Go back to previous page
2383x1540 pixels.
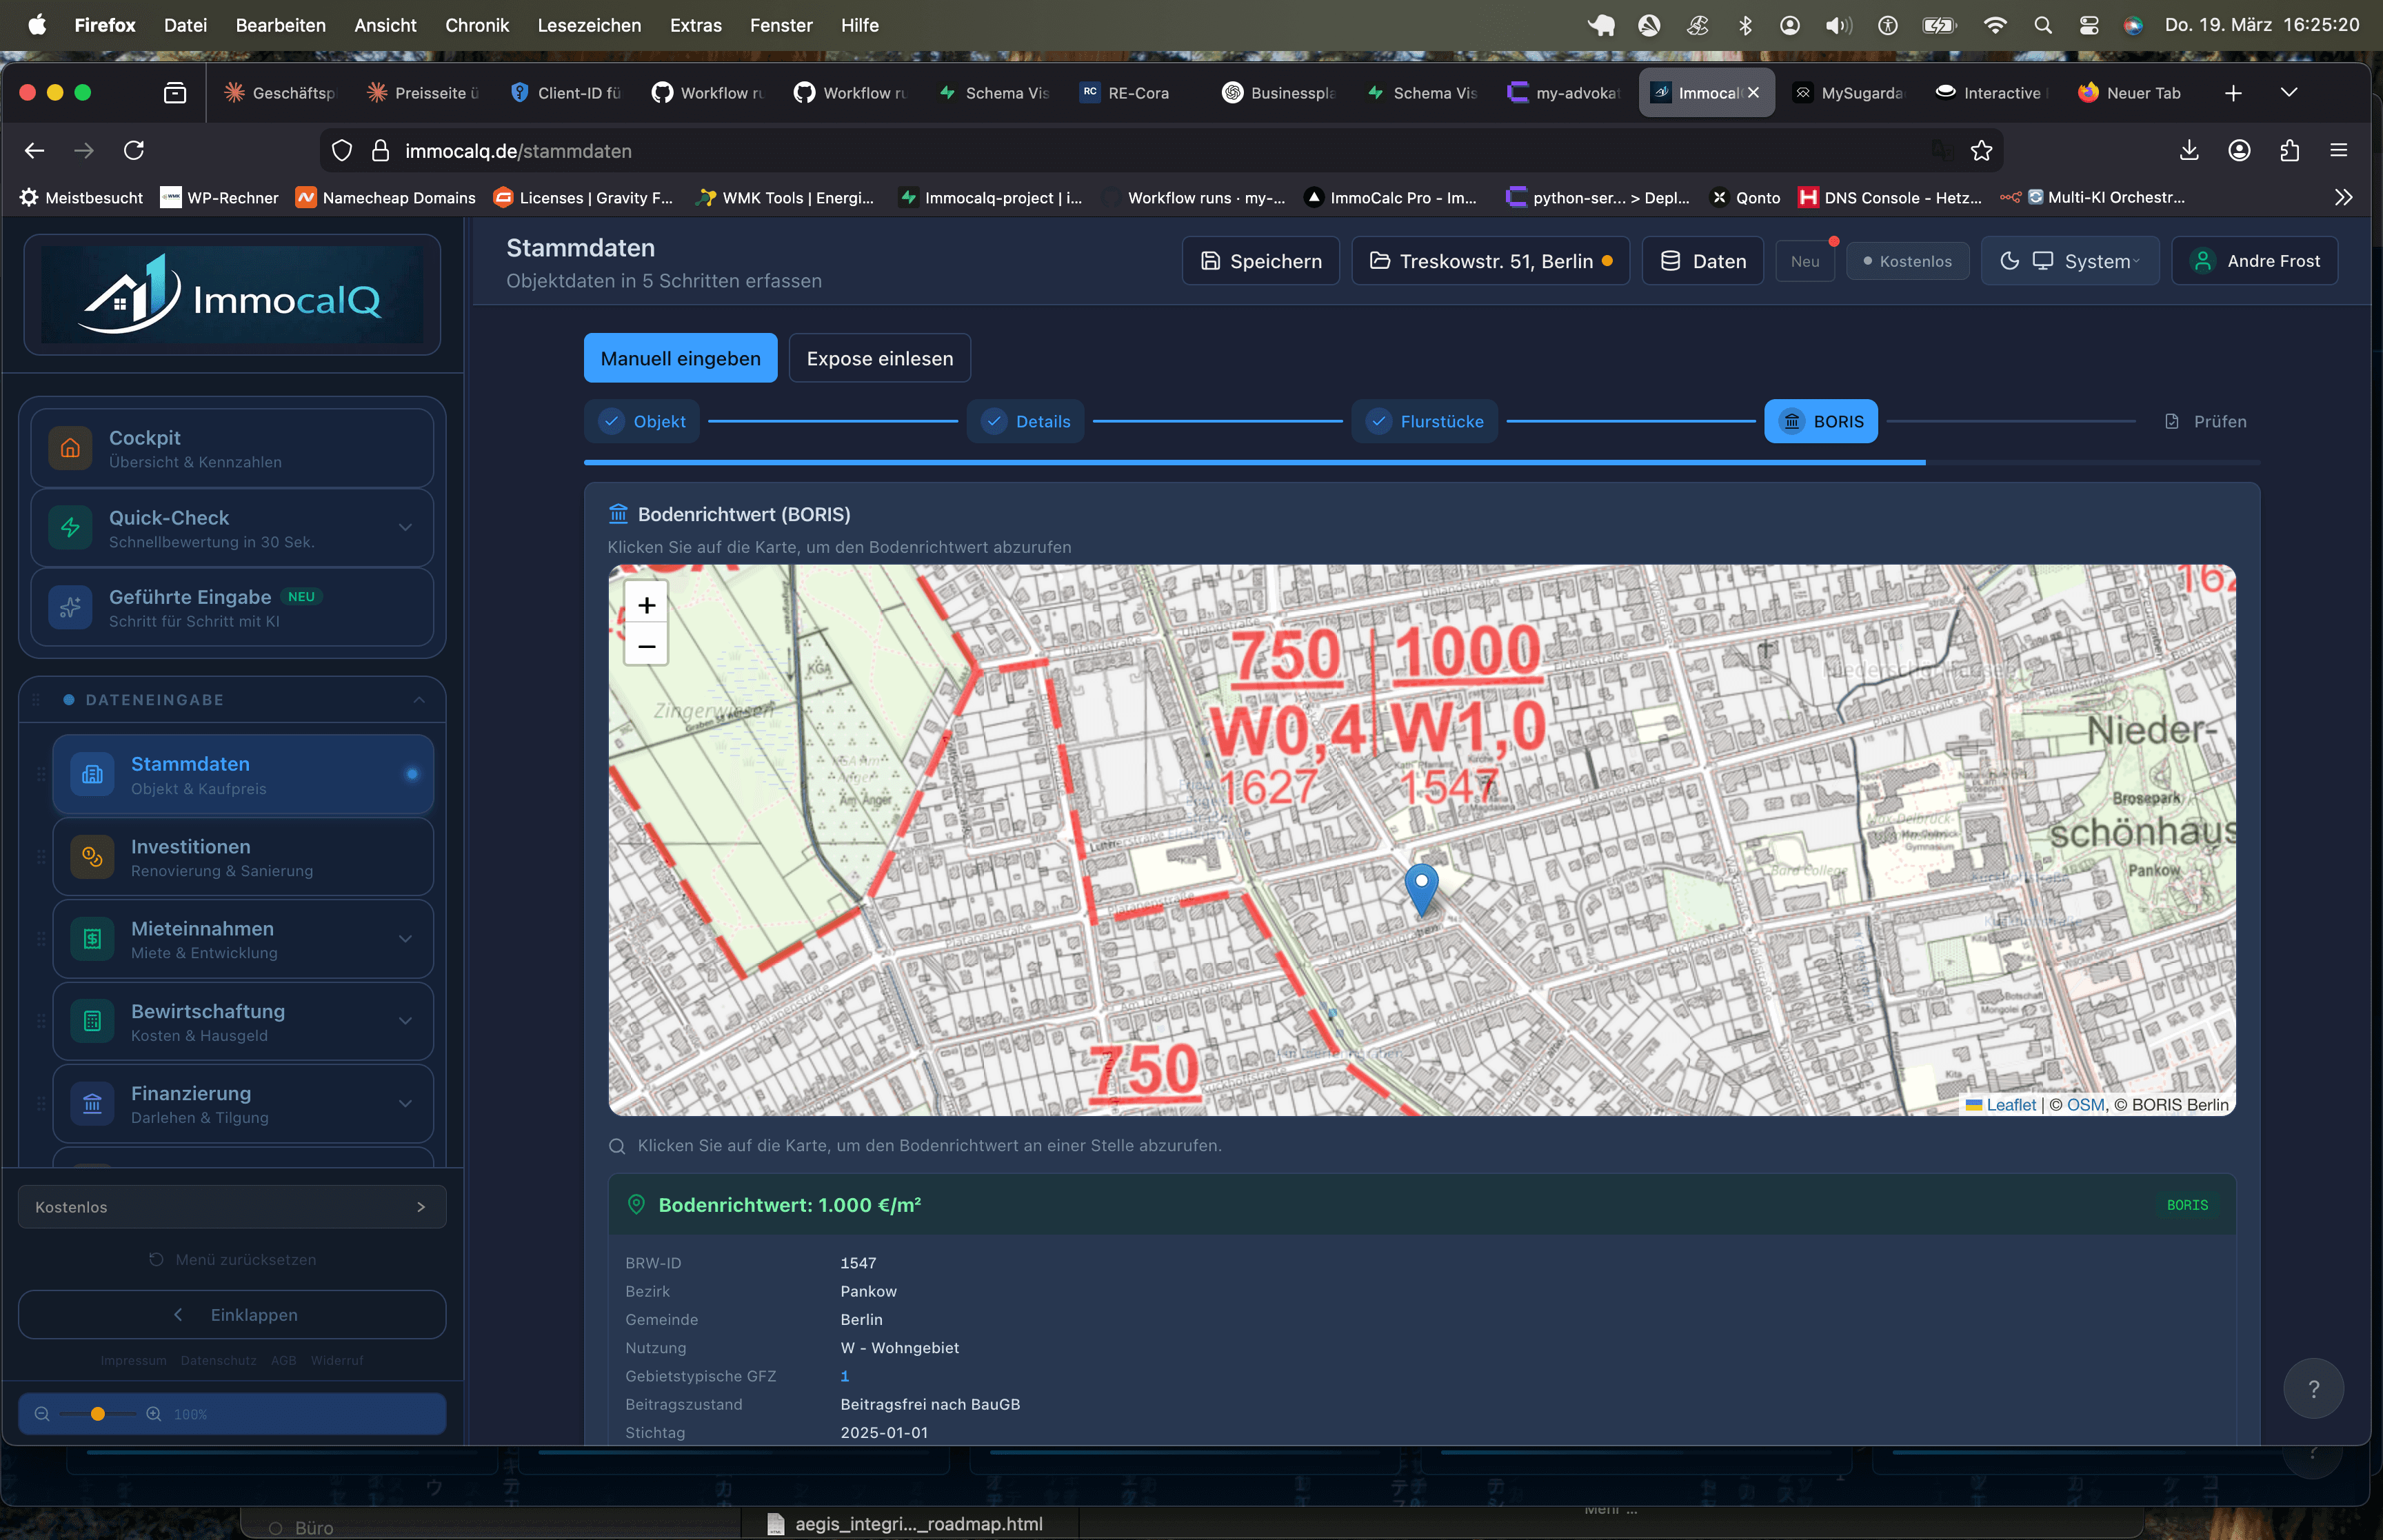[35, 150]
